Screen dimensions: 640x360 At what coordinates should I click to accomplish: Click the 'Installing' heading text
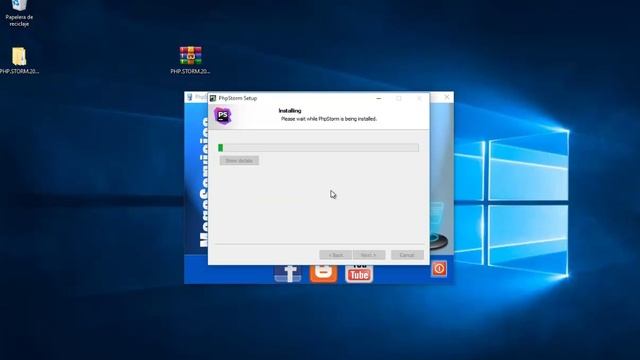coord(290,111)
